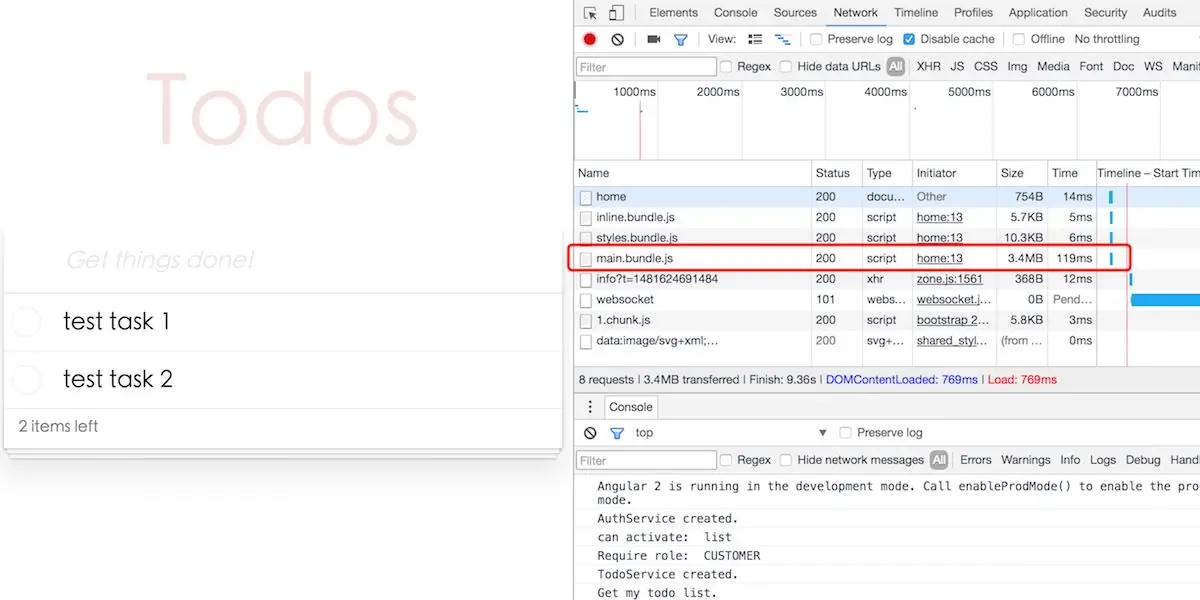Click the websocket pending bar in the waterfall
1200x600 pixels.
click(x=1165, y=300)
